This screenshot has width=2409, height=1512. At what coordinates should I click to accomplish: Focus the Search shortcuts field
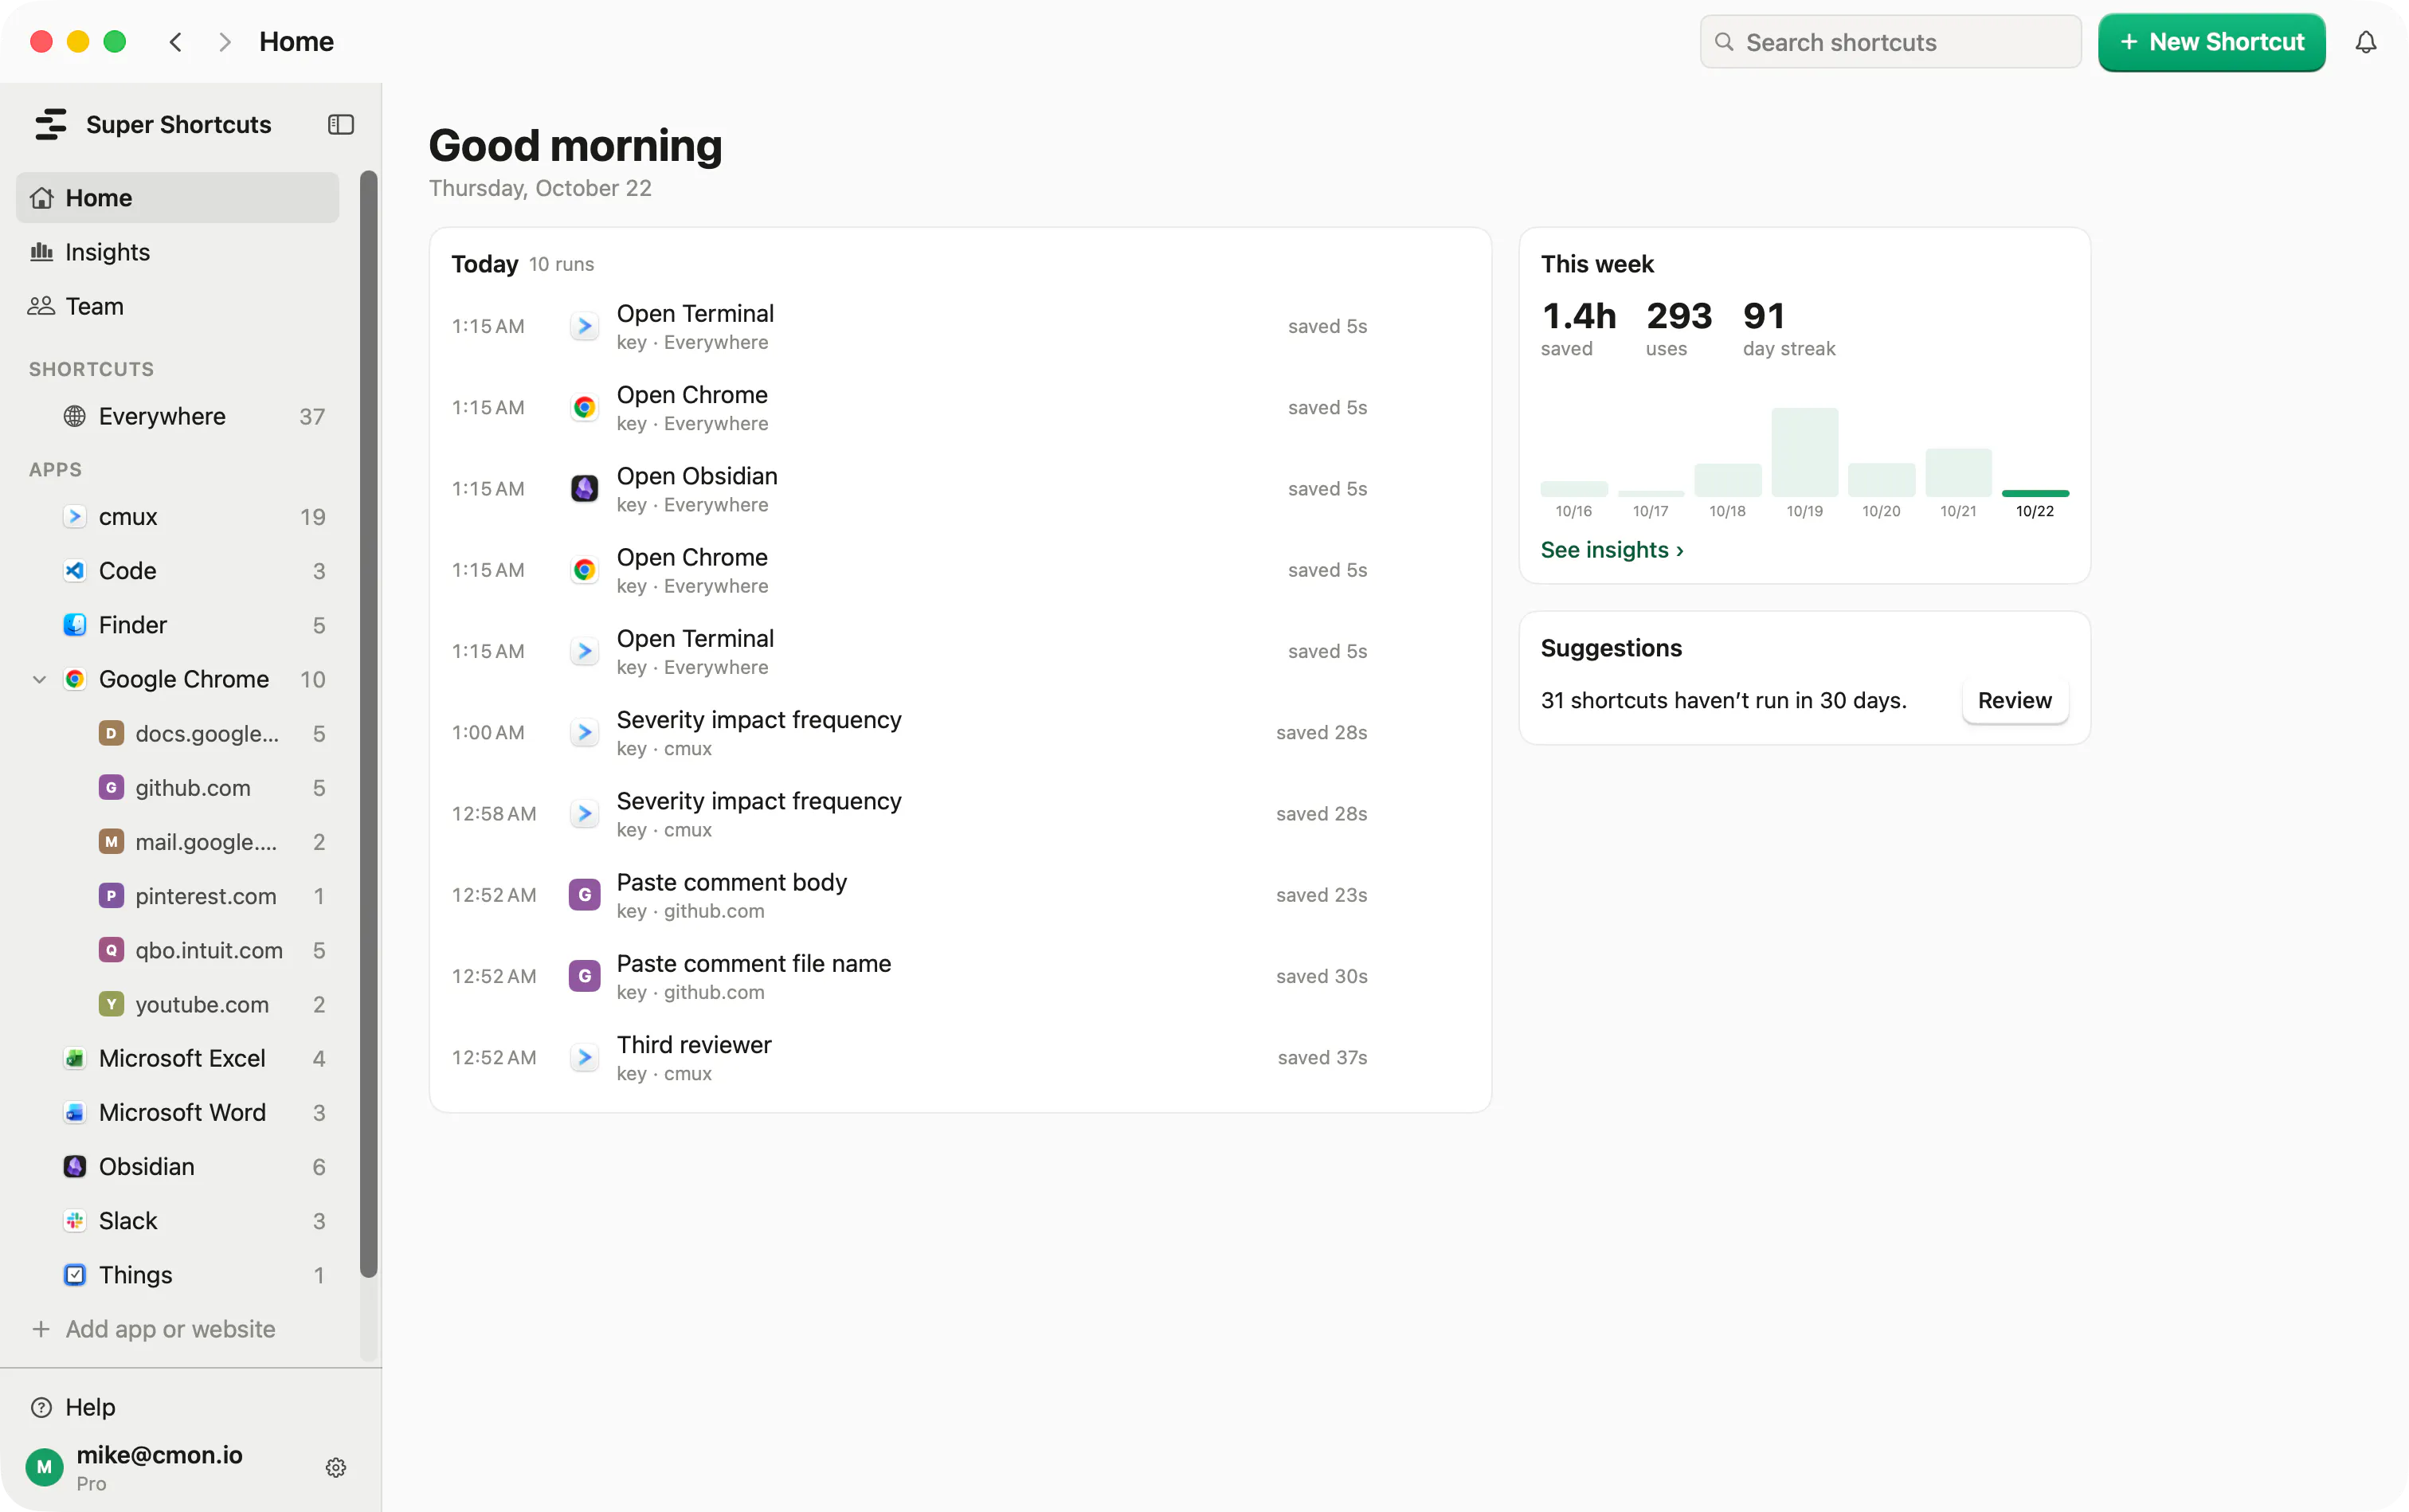point(1890,42)
